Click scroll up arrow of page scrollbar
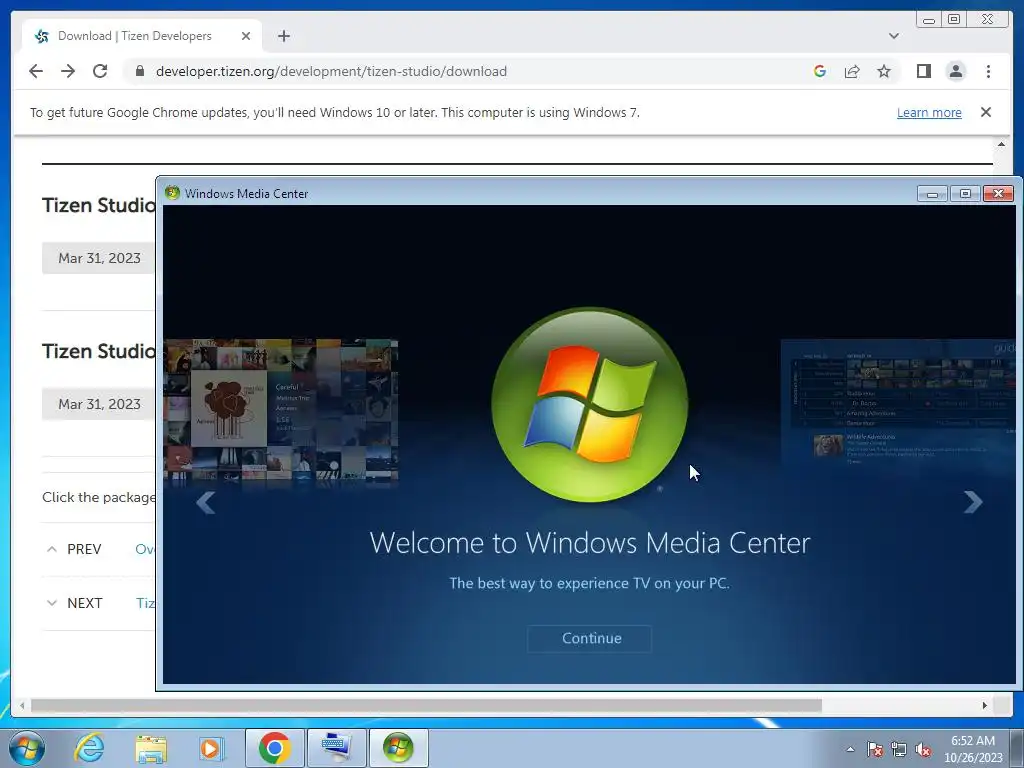Viewport: 1024px width, 768px height. coord(1002,144)
